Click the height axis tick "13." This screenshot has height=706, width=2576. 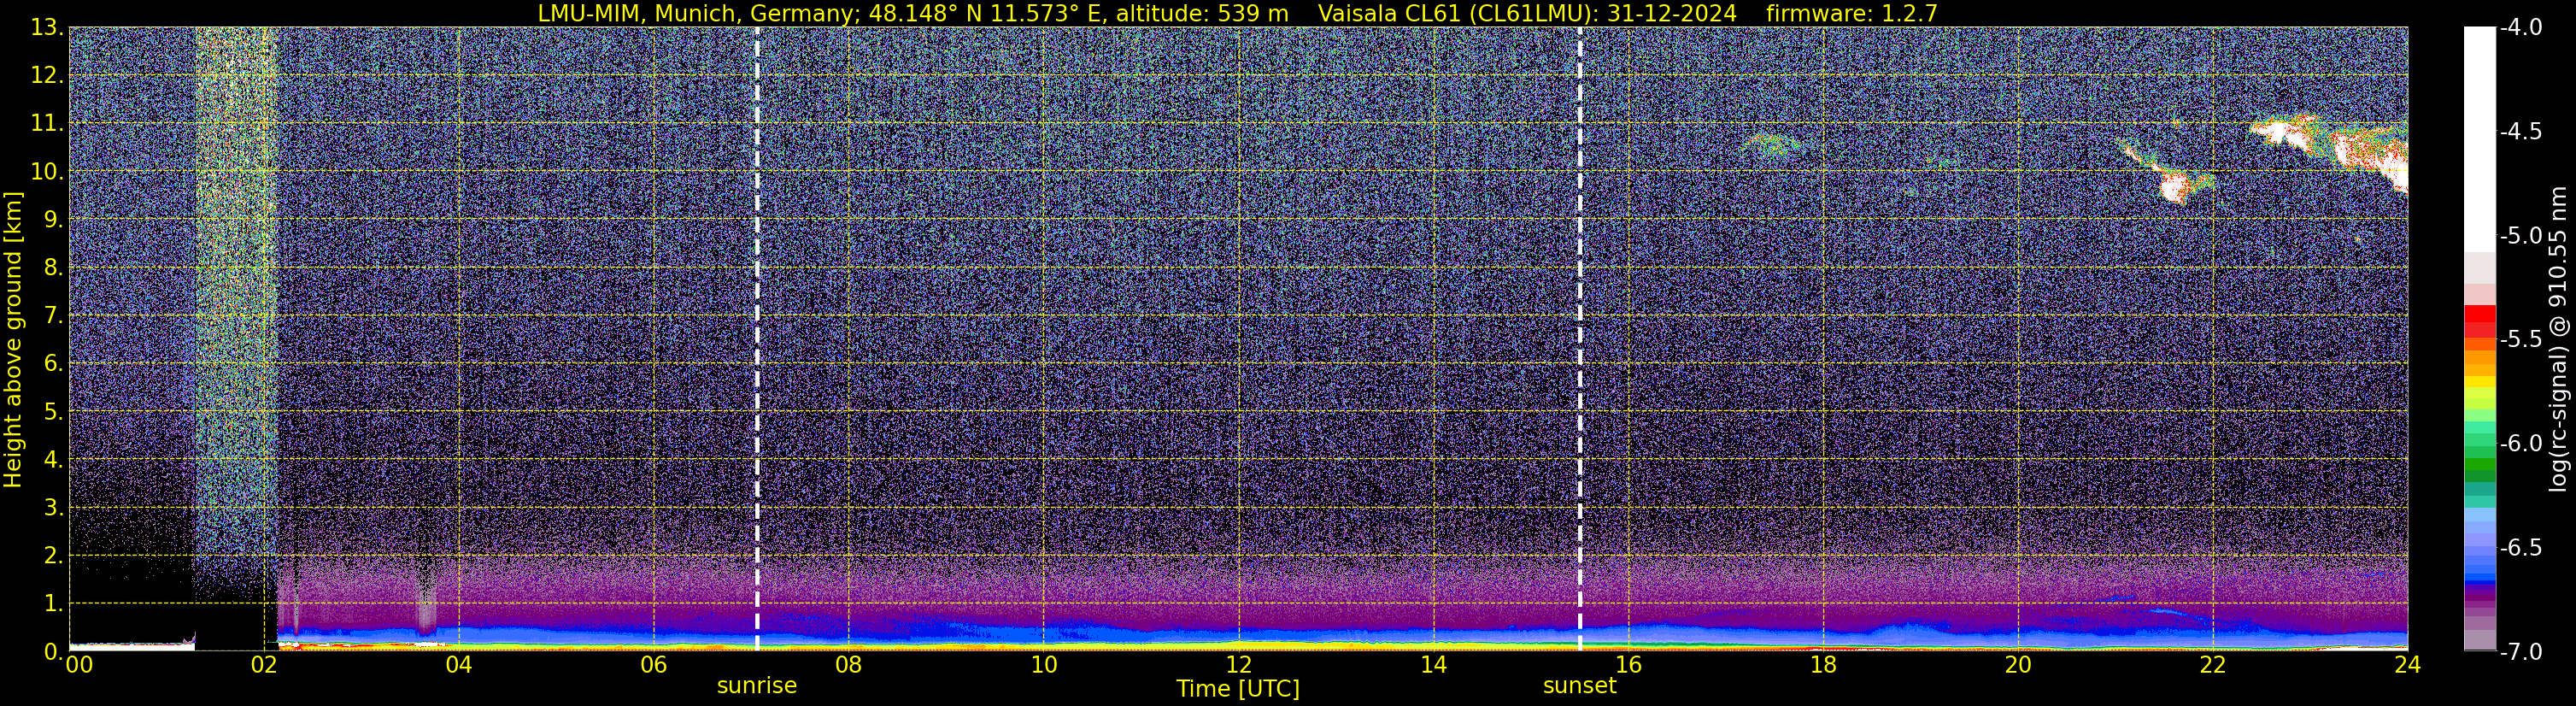(x=47, y=28)
